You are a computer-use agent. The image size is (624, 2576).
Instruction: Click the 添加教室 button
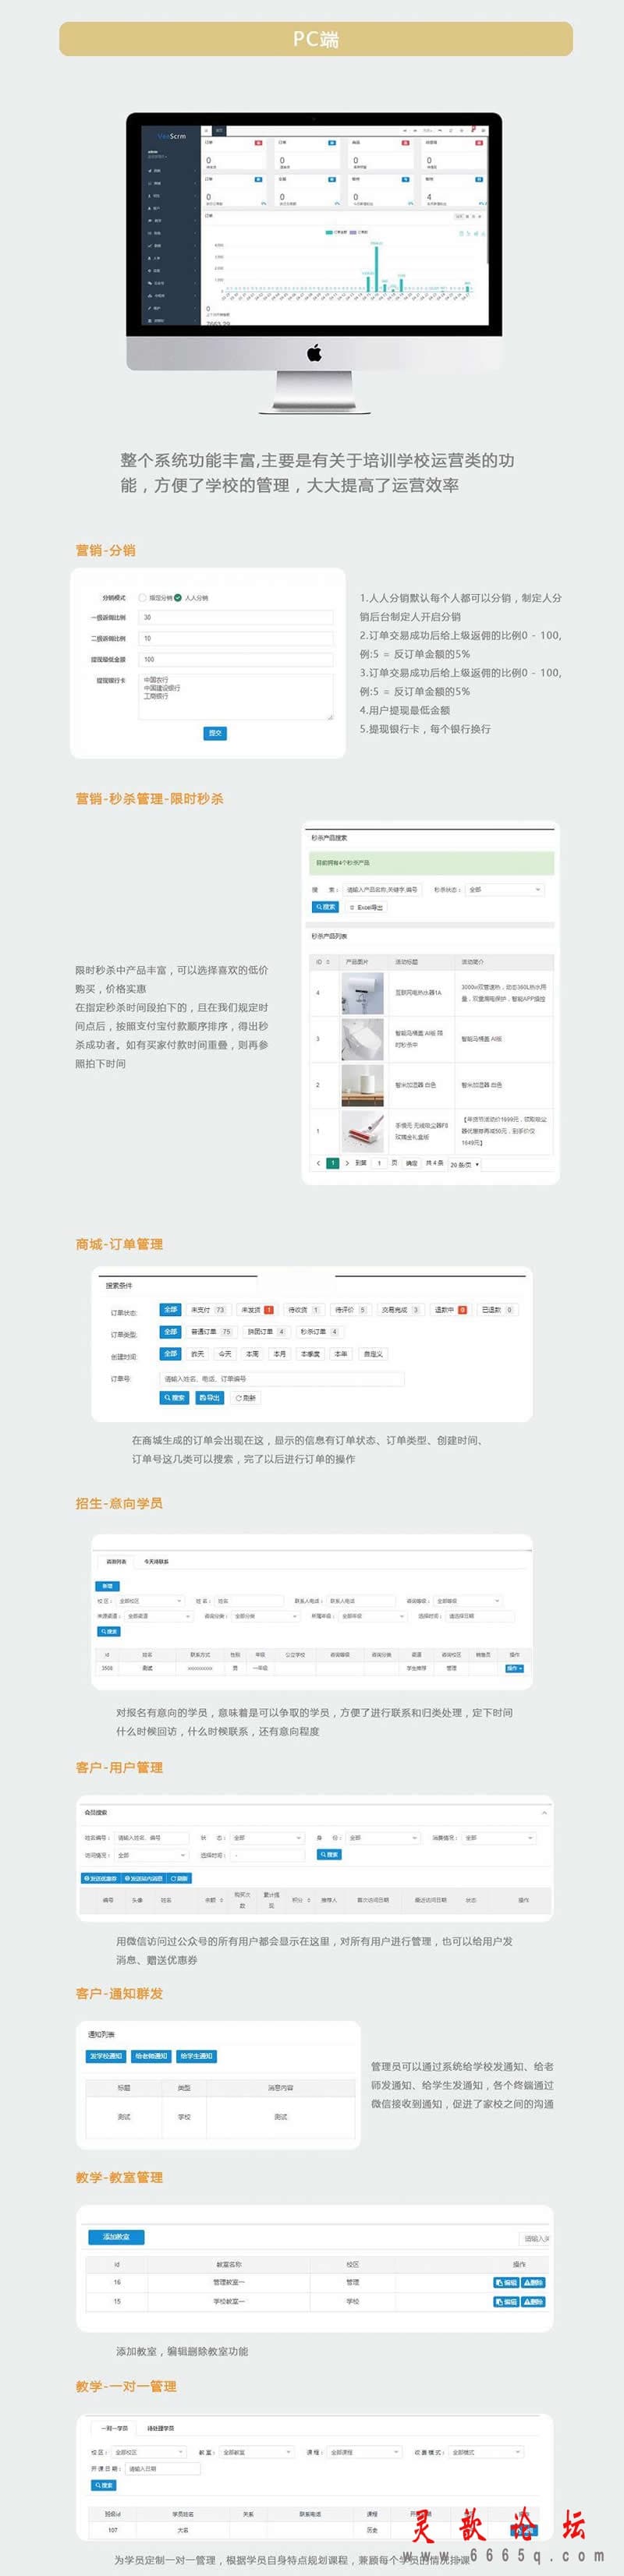(x=116, y=2237)
